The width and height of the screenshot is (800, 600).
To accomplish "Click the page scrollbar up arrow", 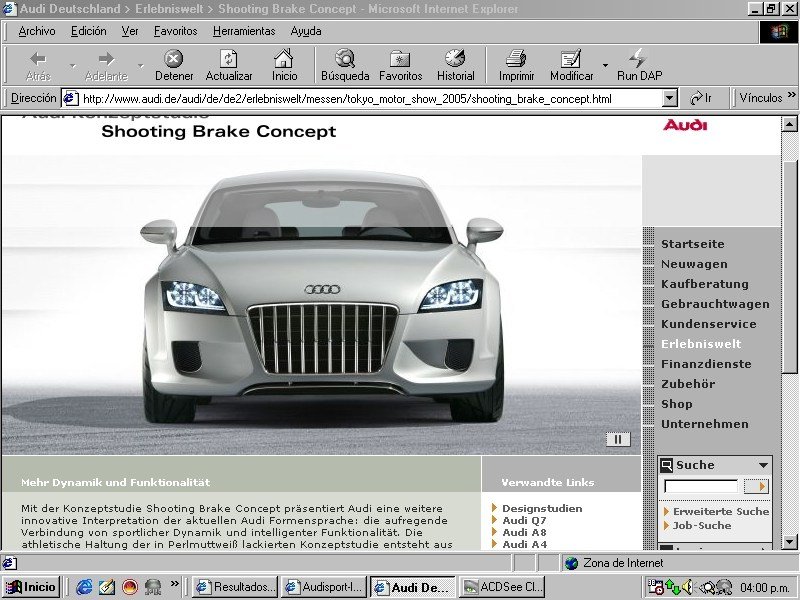I will 789,124.
